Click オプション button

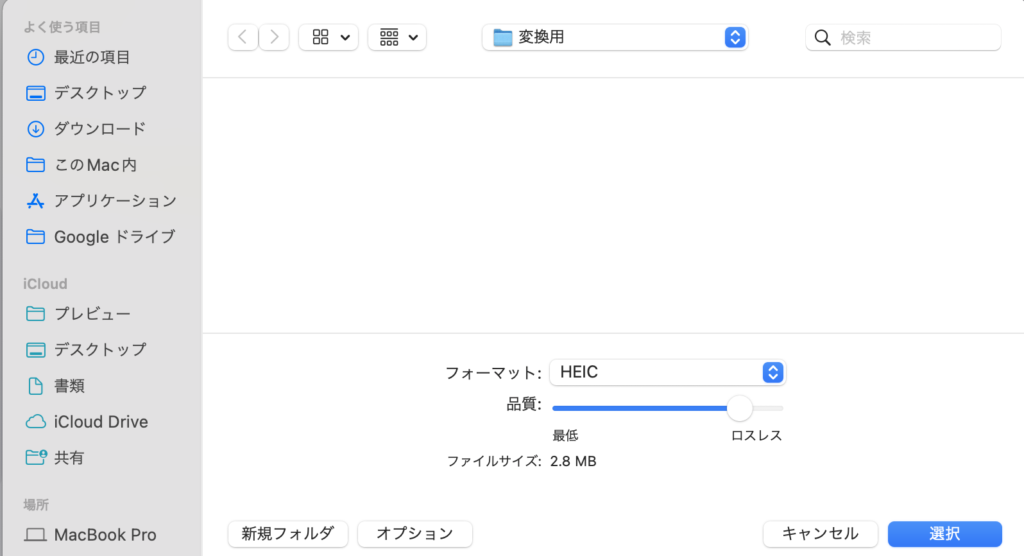pos(415,534)
